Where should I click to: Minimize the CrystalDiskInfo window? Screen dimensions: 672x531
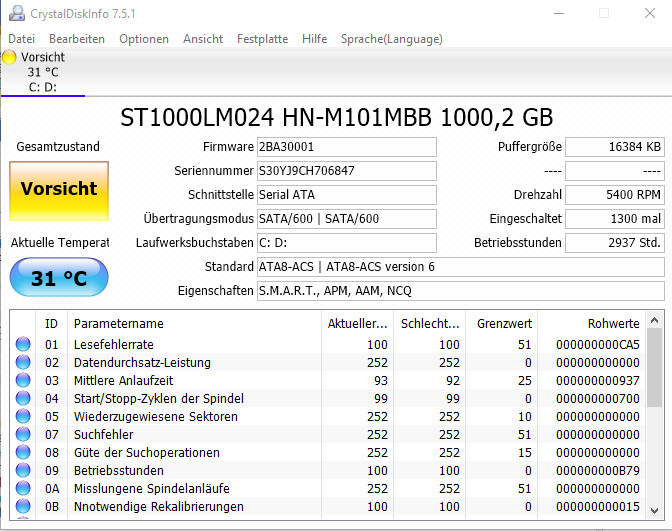559,13
